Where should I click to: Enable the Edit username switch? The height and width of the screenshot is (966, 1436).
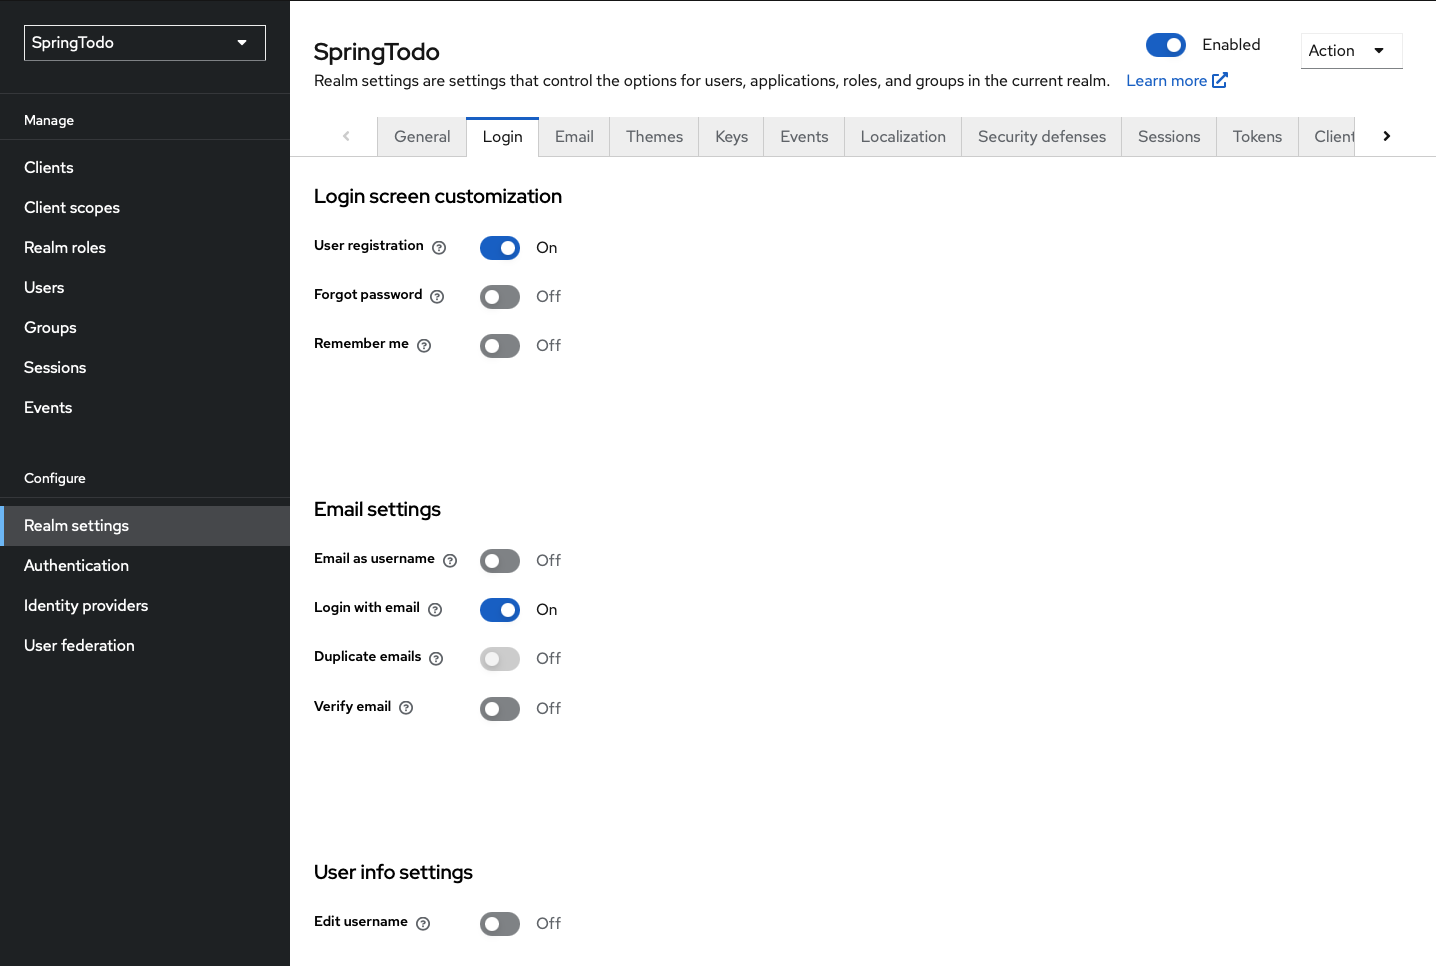[500, 924]
